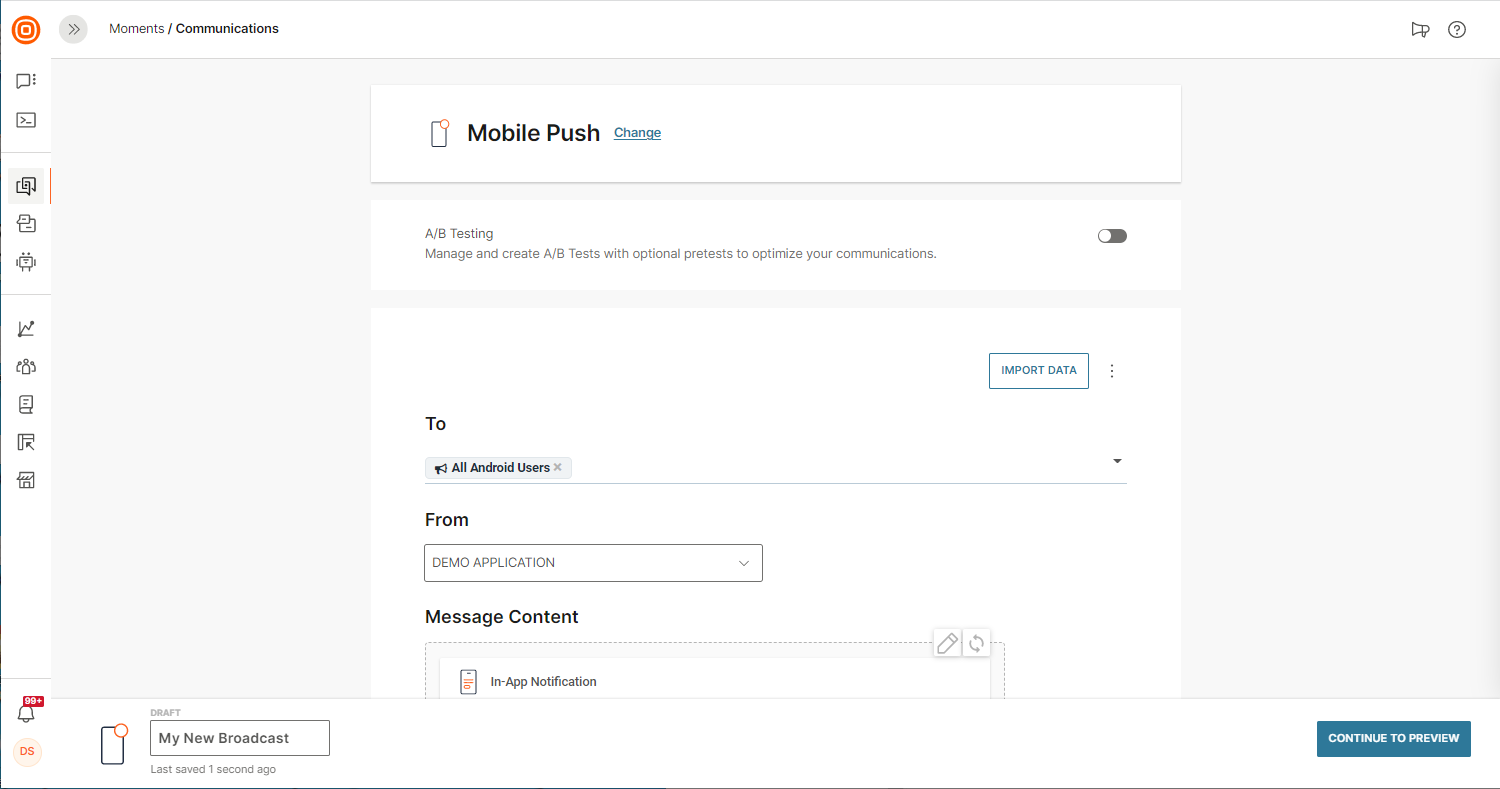Expand the To recipients dropdown arrow
The image size is (1500, 789).
pos(1117,461)
